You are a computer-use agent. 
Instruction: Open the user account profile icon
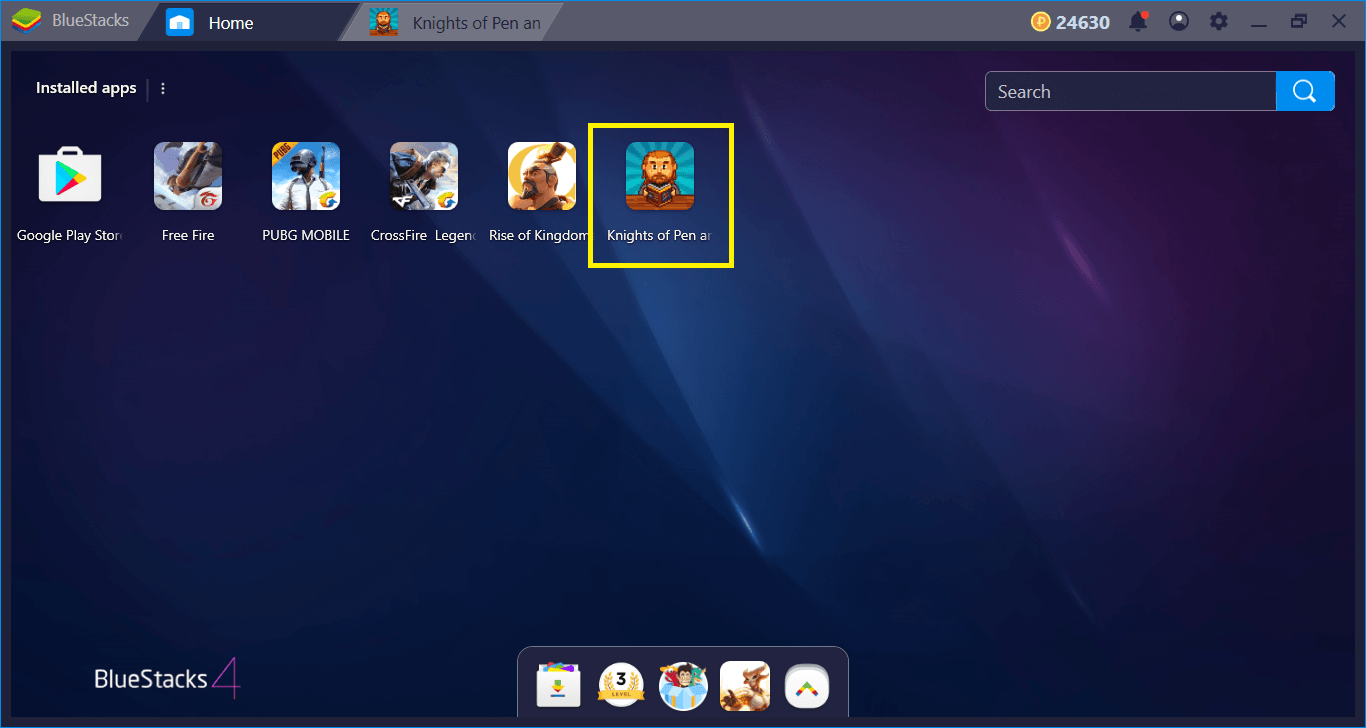click(x=1179, y=21)
